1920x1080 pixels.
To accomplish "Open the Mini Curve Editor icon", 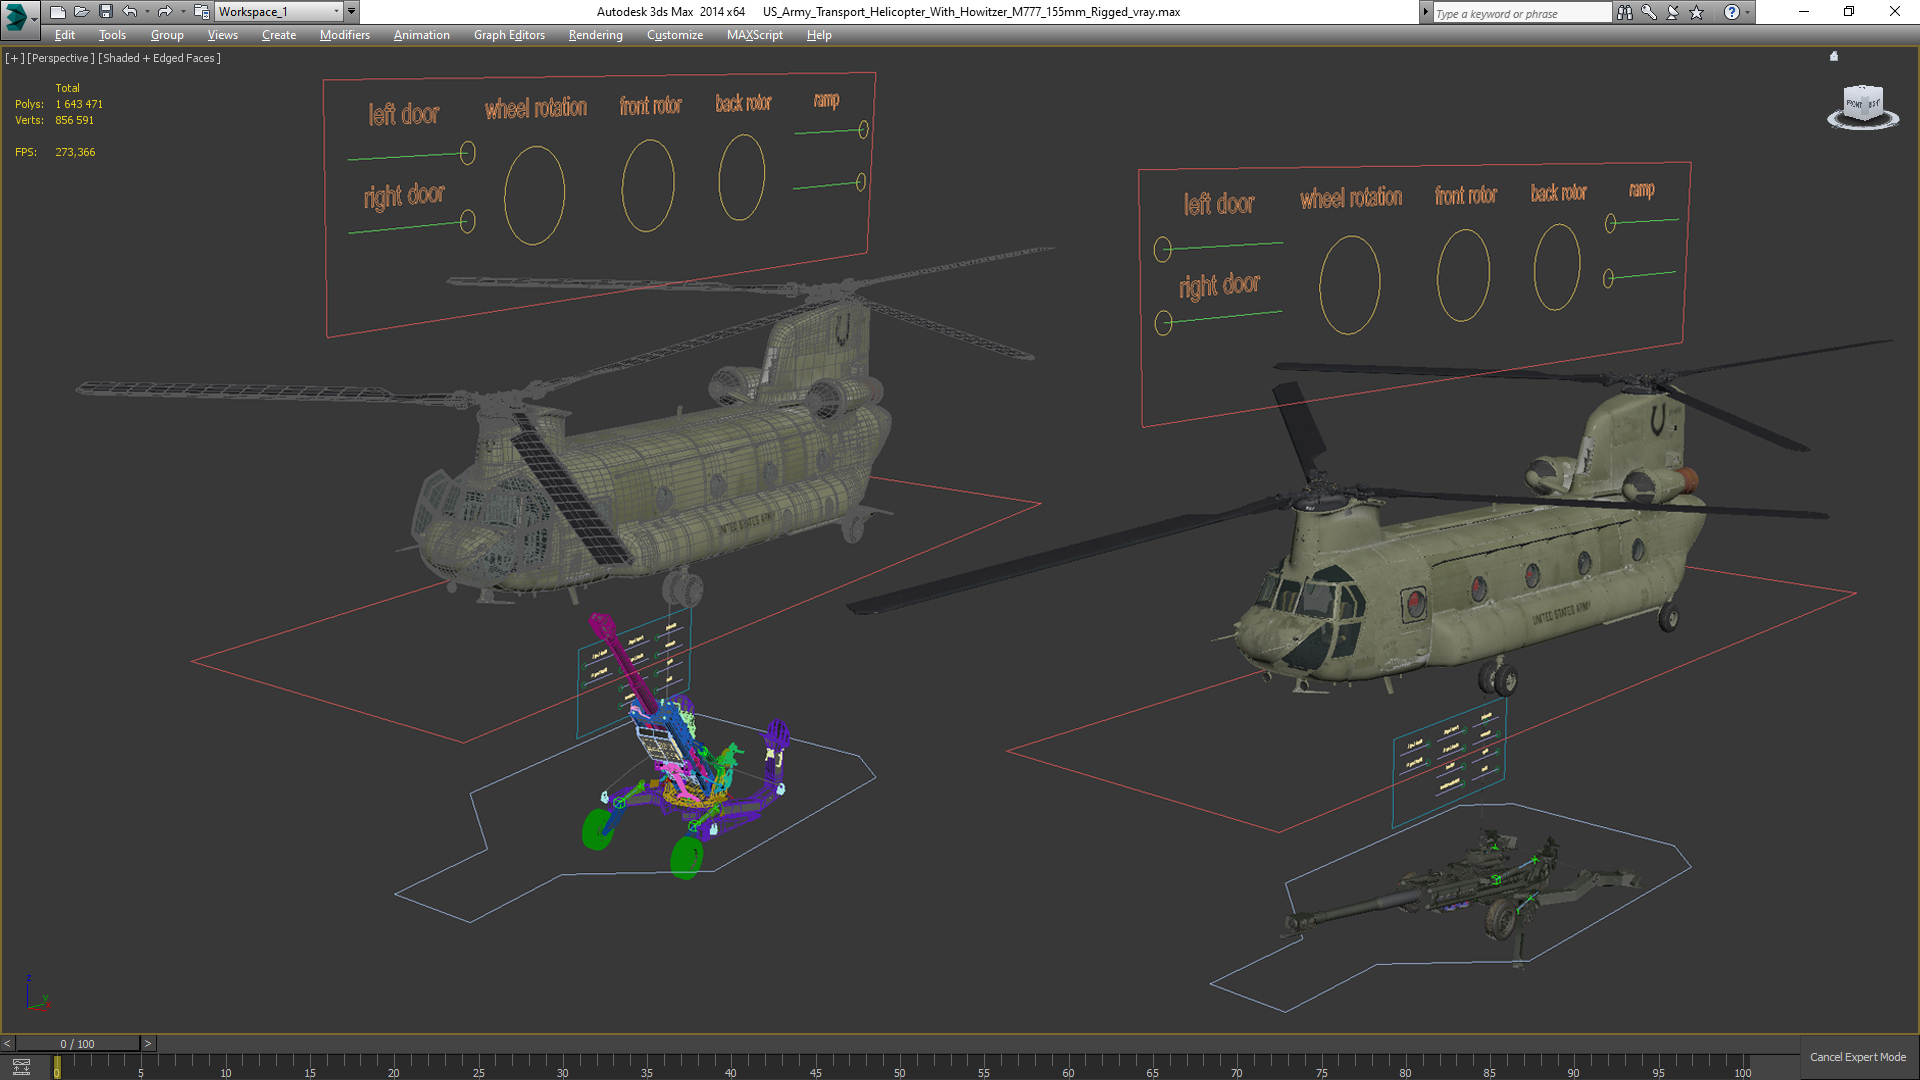I will pos(21,1067).
